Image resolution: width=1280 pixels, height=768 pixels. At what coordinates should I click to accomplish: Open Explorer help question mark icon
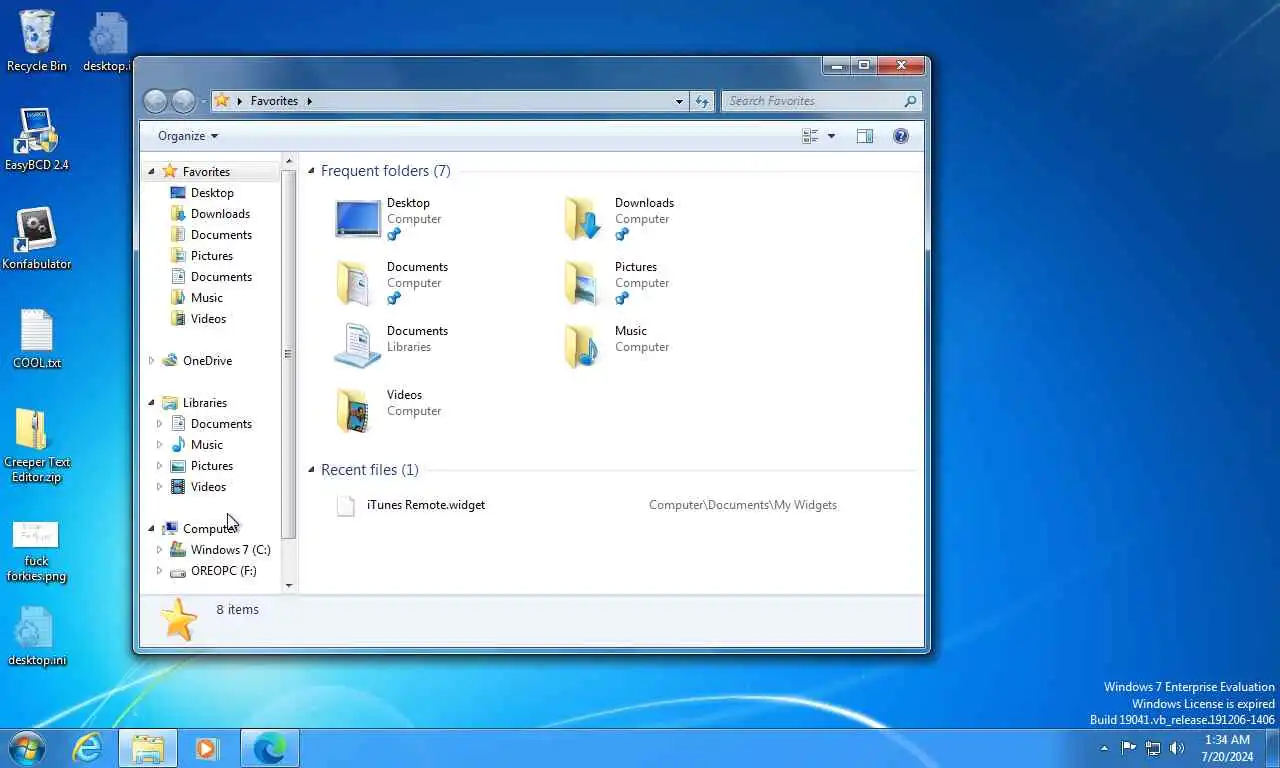coord(901,136)
